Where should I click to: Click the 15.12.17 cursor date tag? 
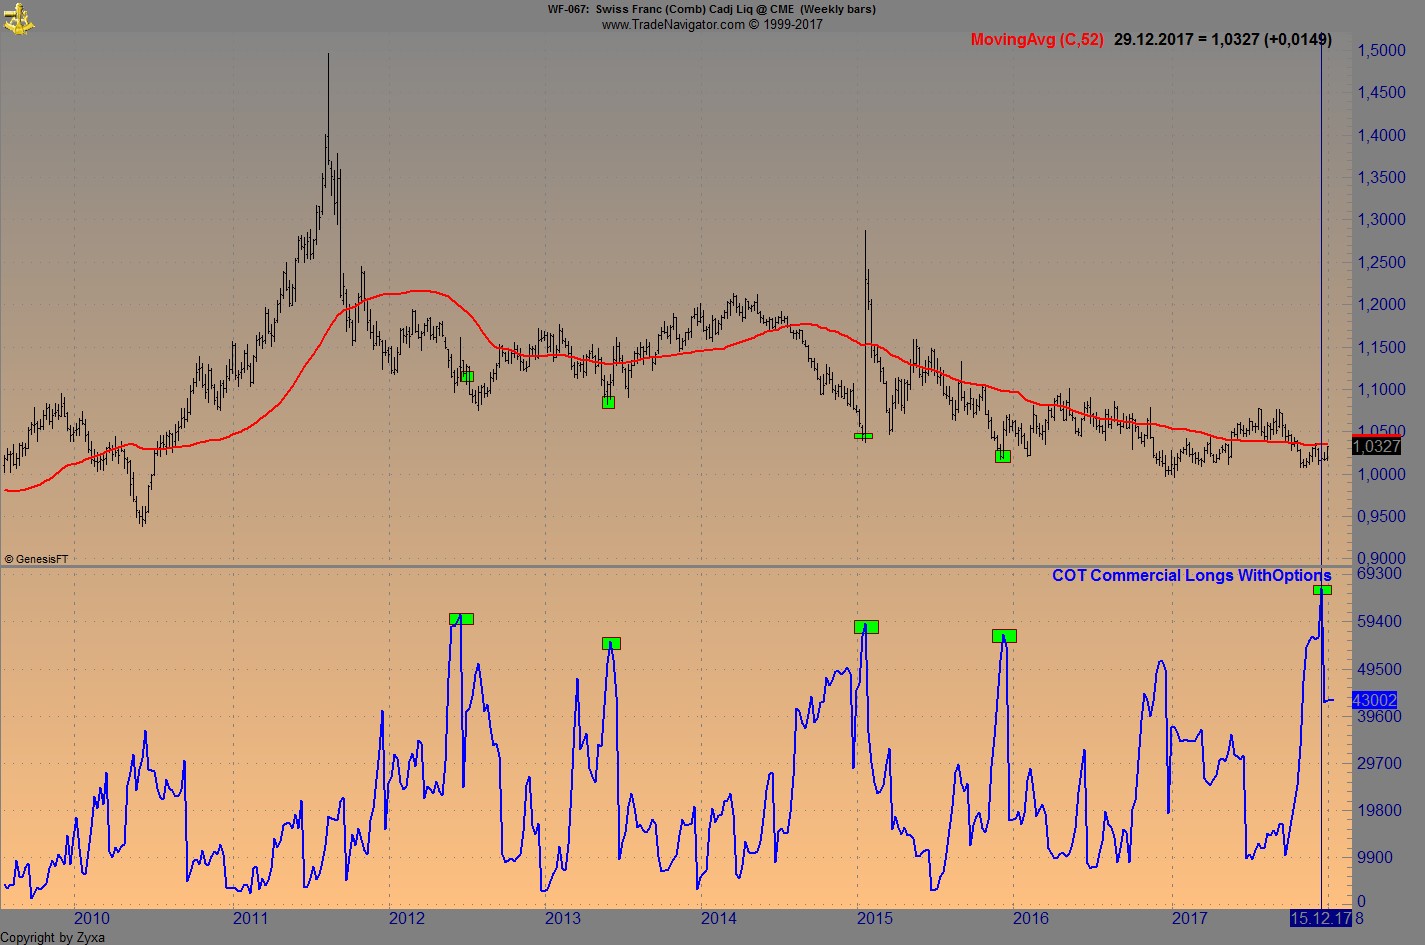click(1320, 918)
